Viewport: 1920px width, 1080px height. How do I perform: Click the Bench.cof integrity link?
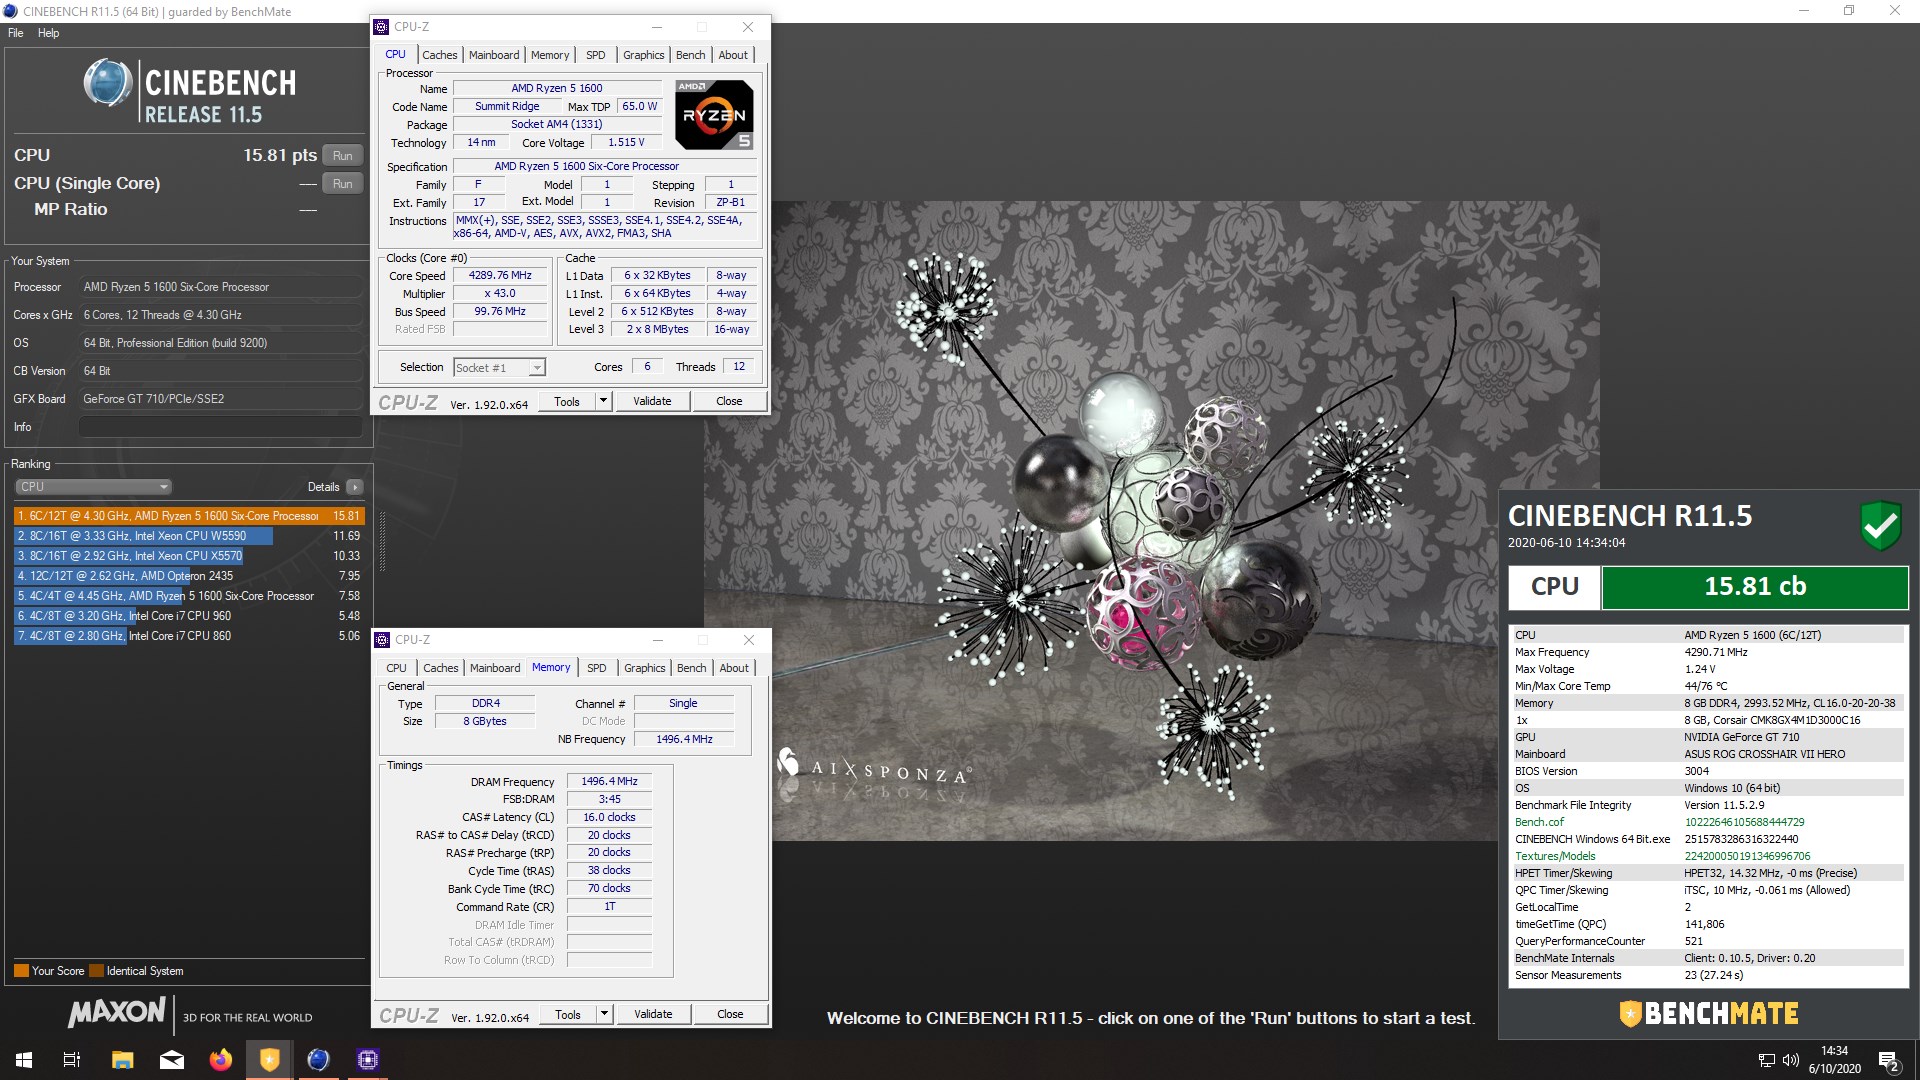click(1539, 822)
